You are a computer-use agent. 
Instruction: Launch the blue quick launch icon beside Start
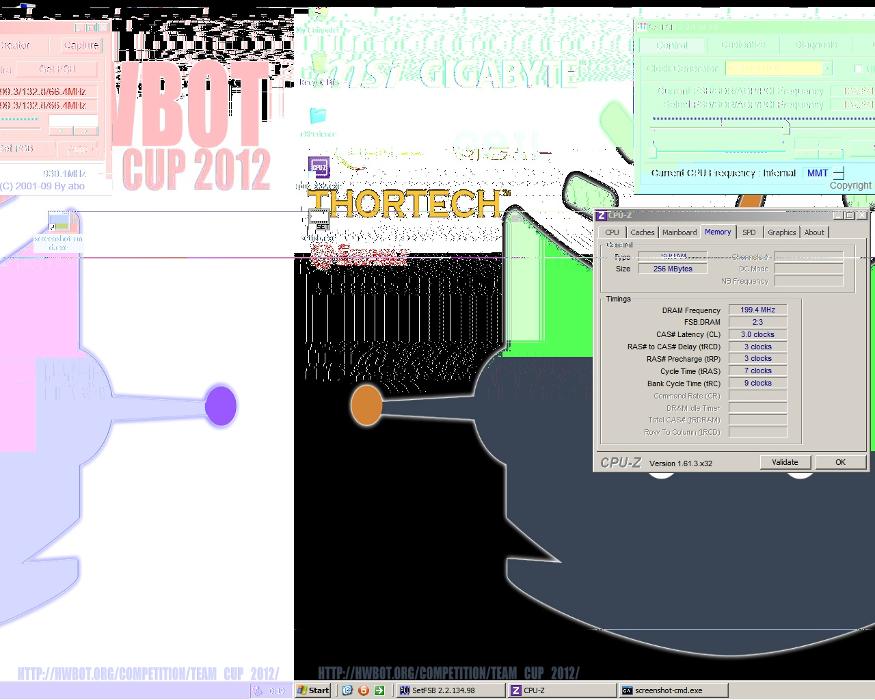coord(347,691)
